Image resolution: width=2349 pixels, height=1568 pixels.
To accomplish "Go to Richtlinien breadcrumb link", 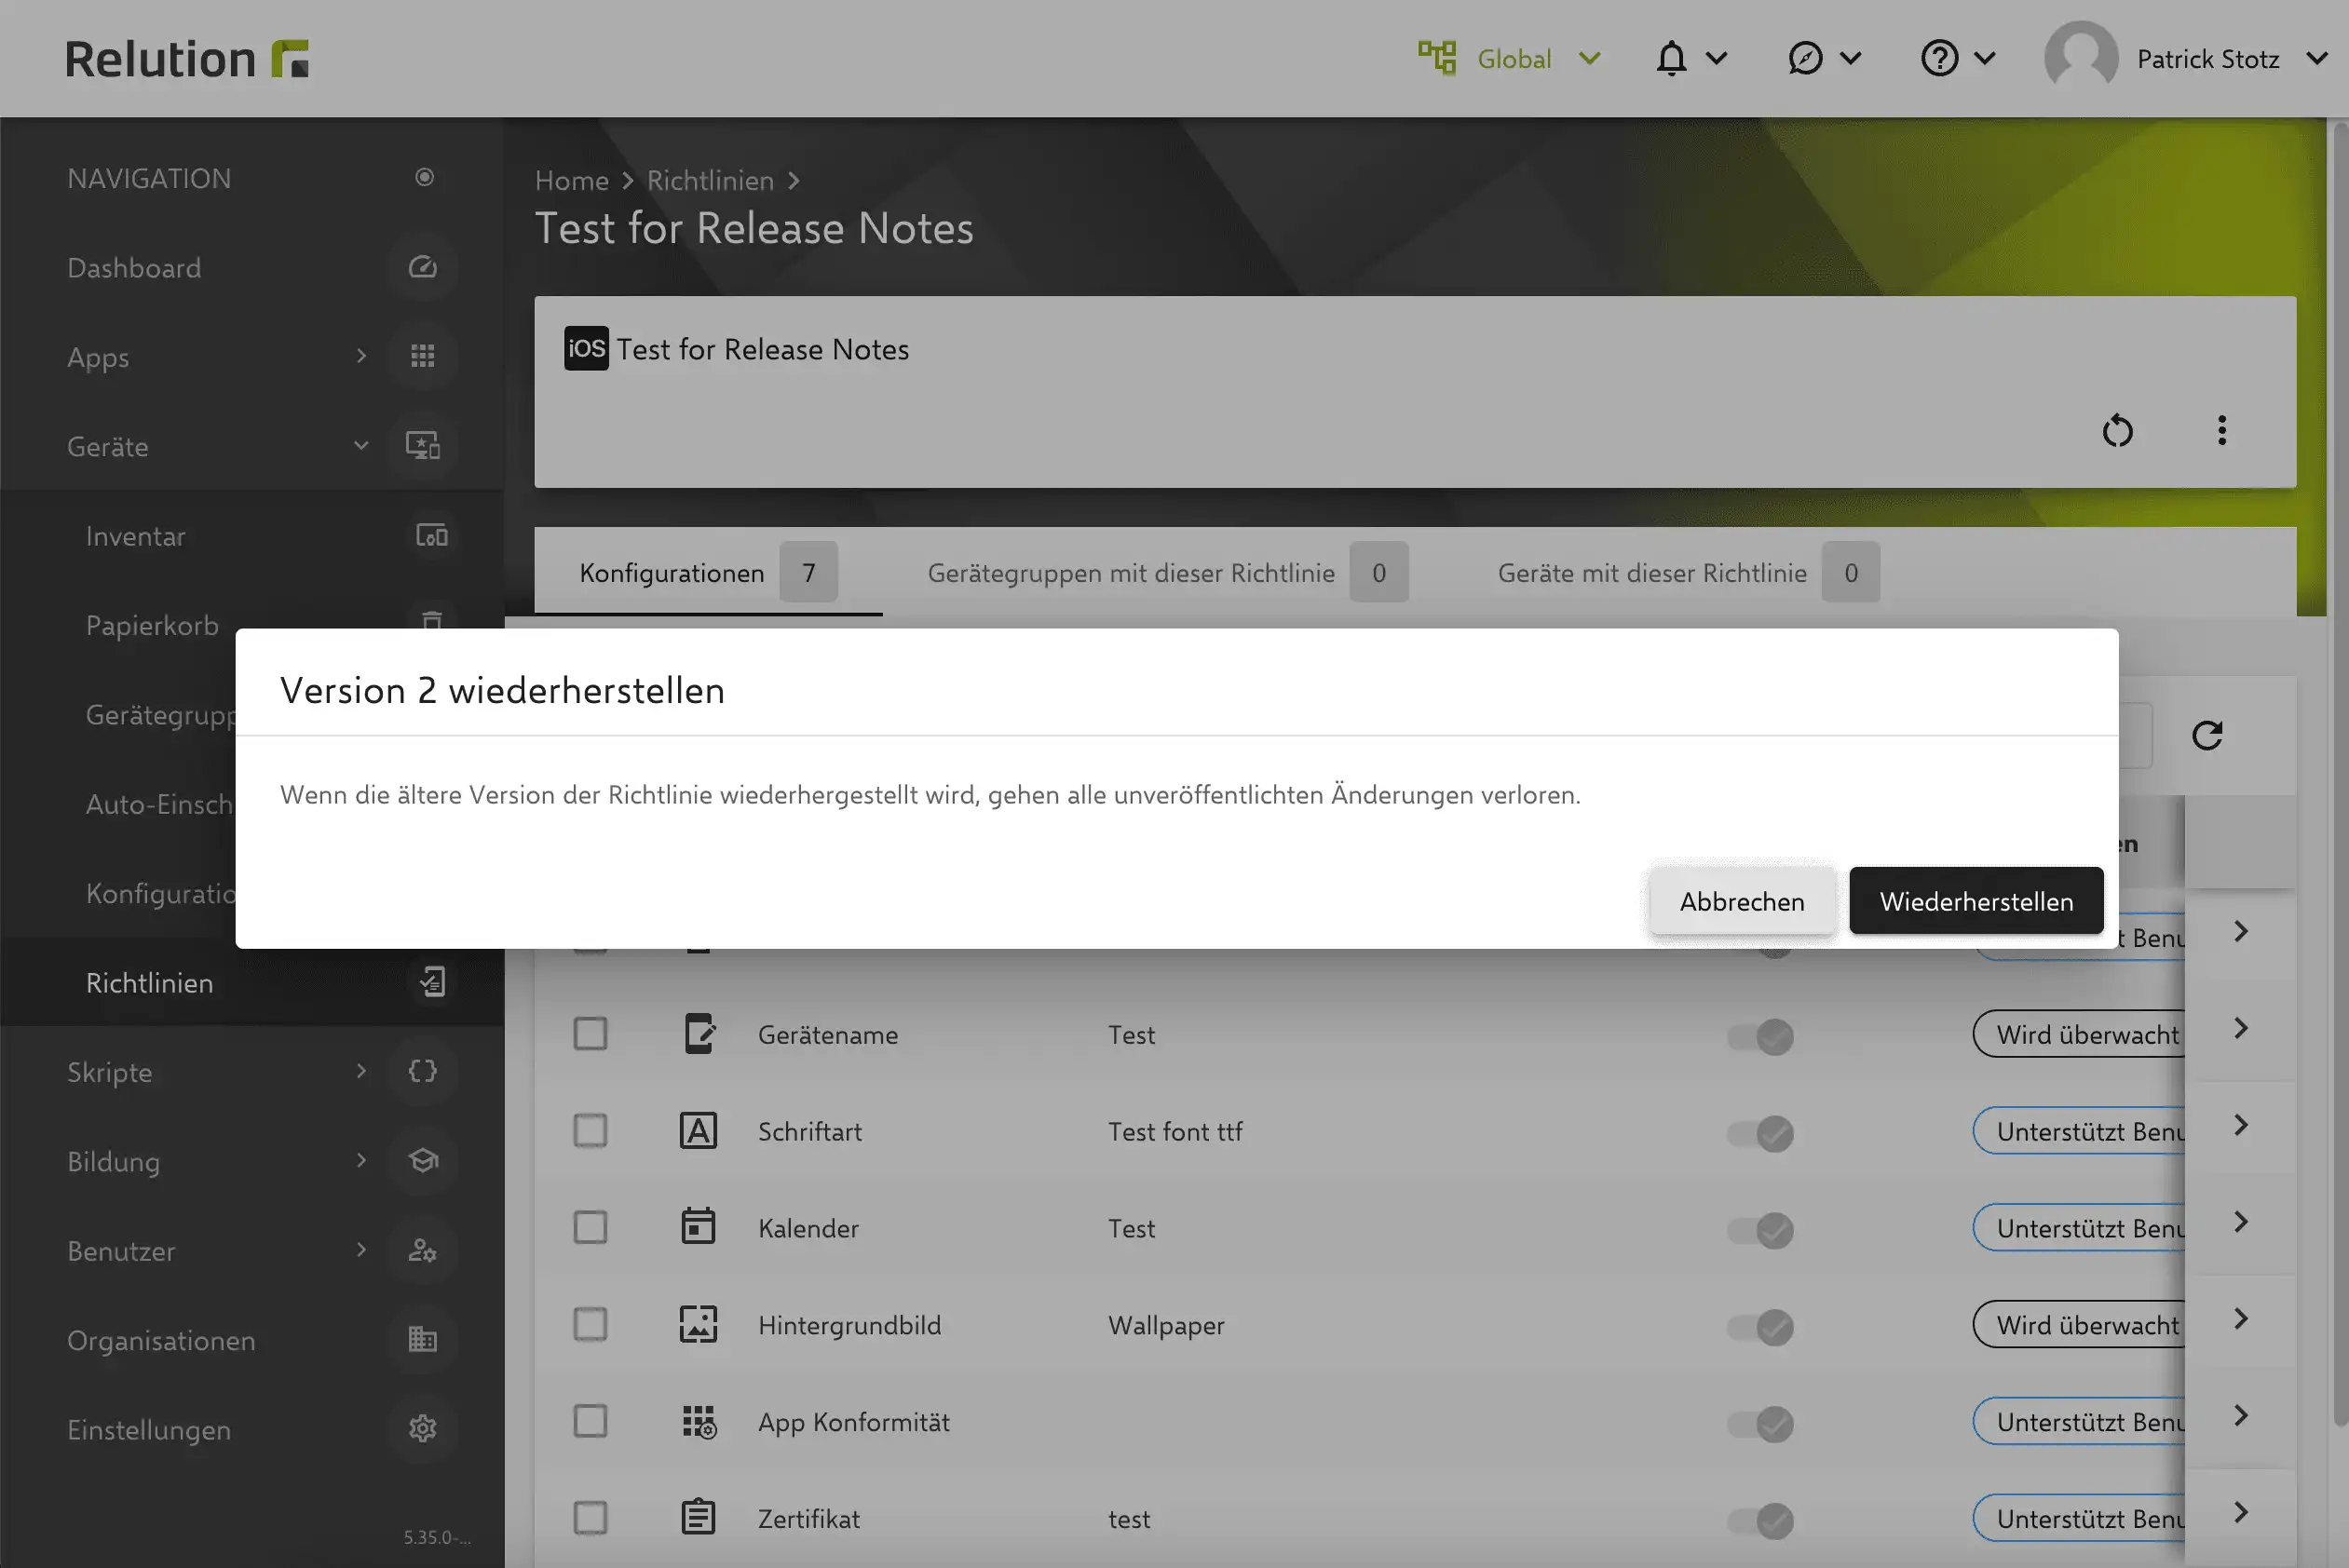I will [x=710, y=180].
